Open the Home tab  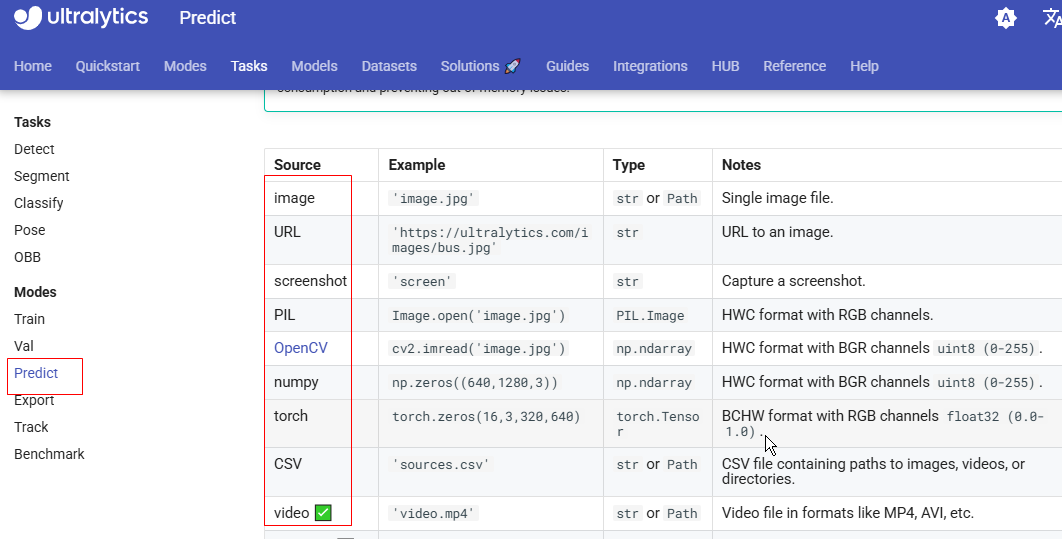click(33, 66)
